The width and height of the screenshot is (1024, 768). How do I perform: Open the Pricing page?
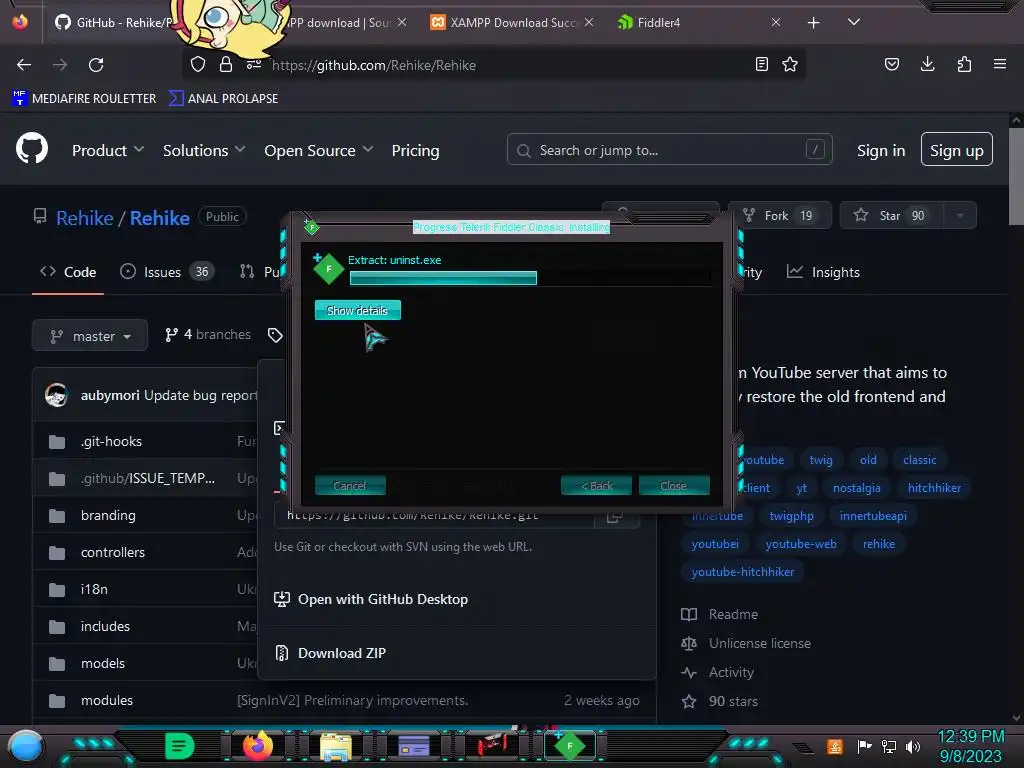coord(415,150)
